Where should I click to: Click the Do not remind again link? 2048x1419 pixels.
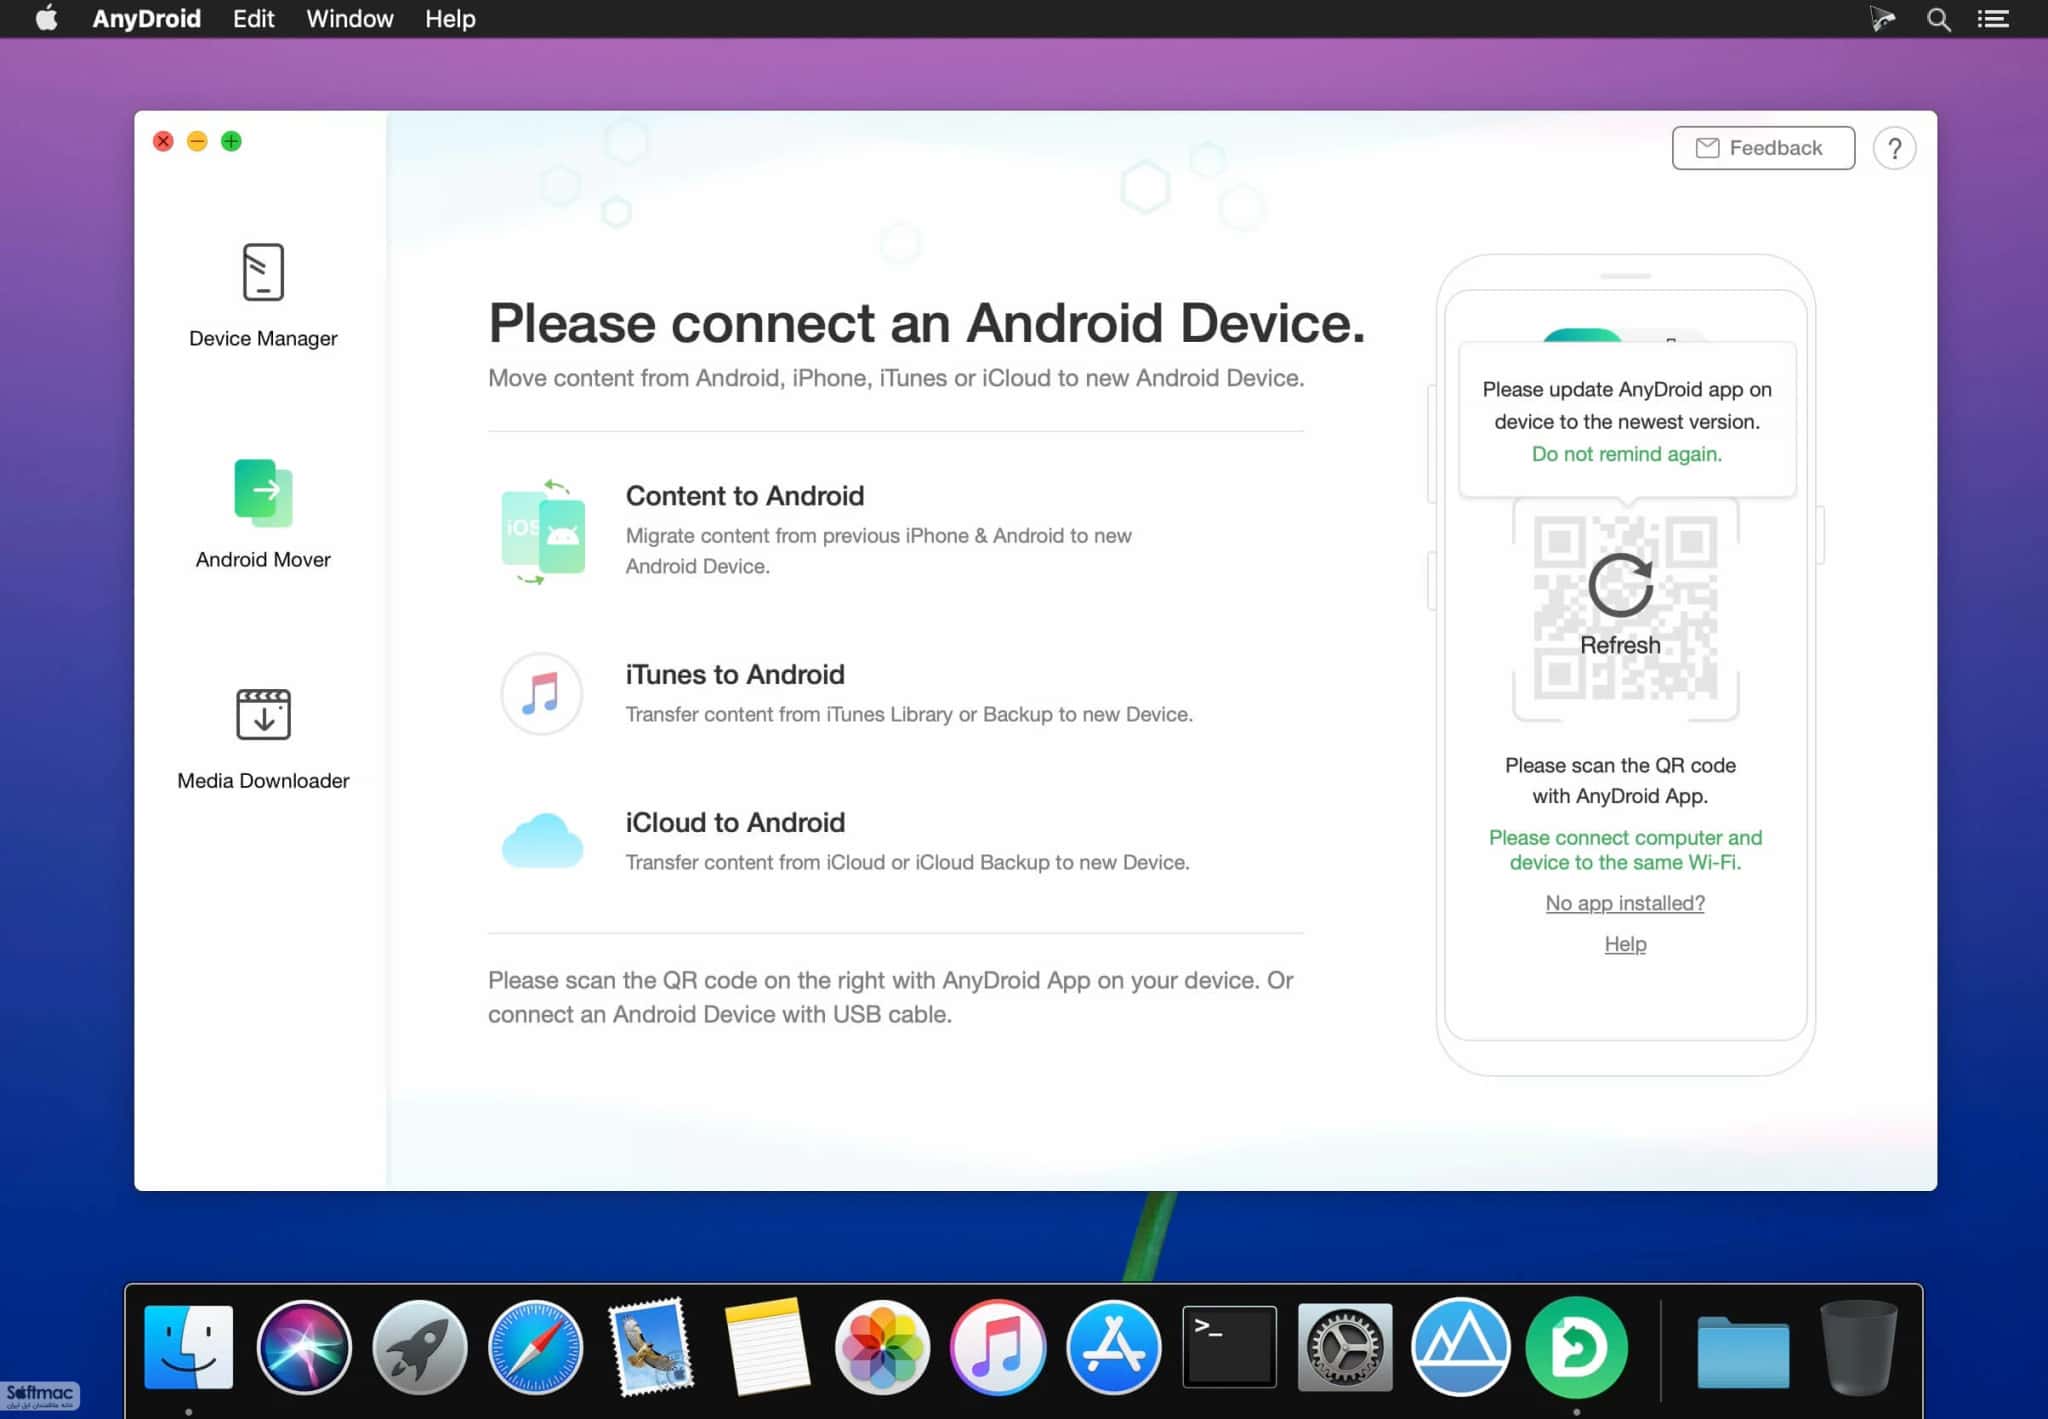1626,454
